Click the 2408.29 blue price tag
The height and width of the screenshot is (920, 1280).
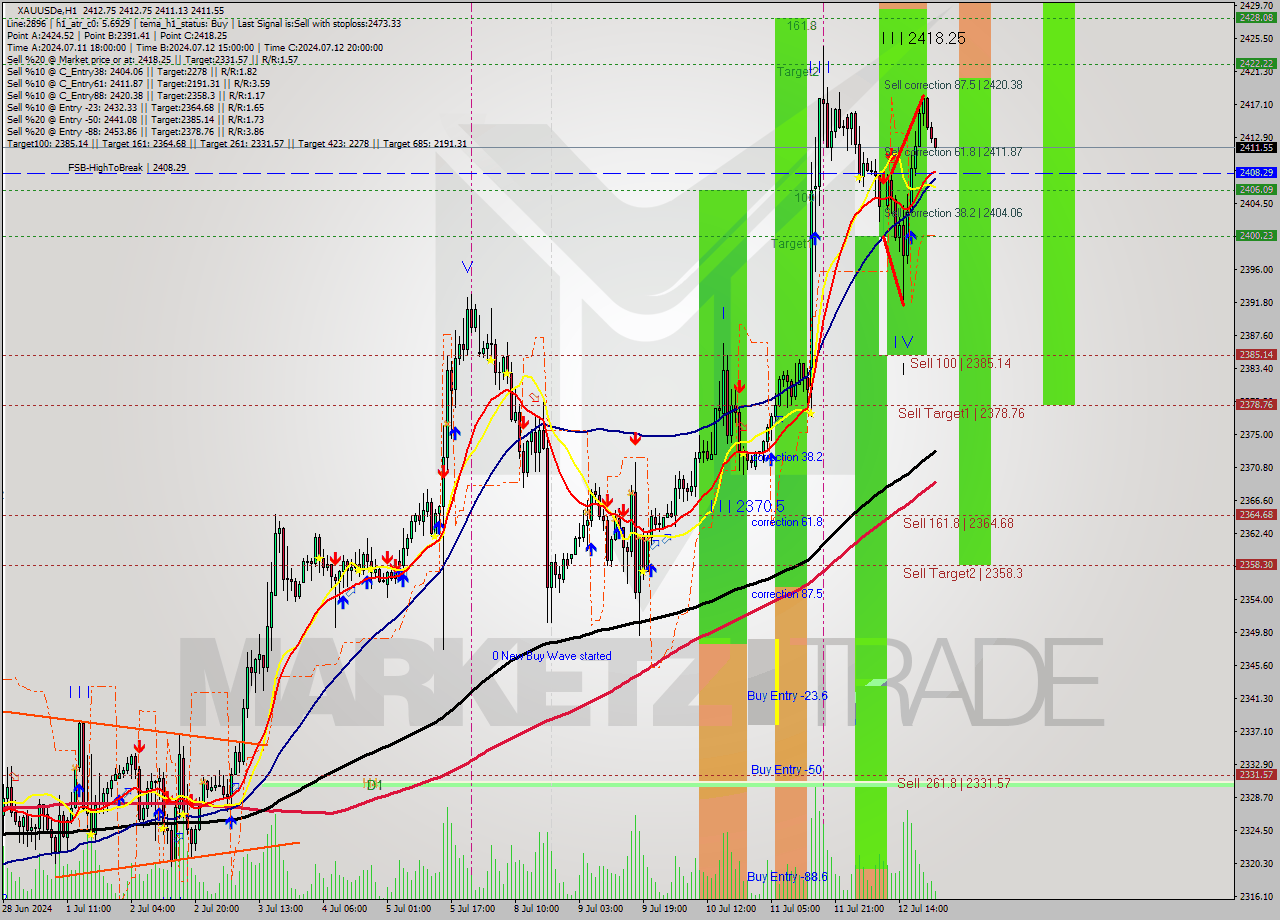pos(1255,172)
